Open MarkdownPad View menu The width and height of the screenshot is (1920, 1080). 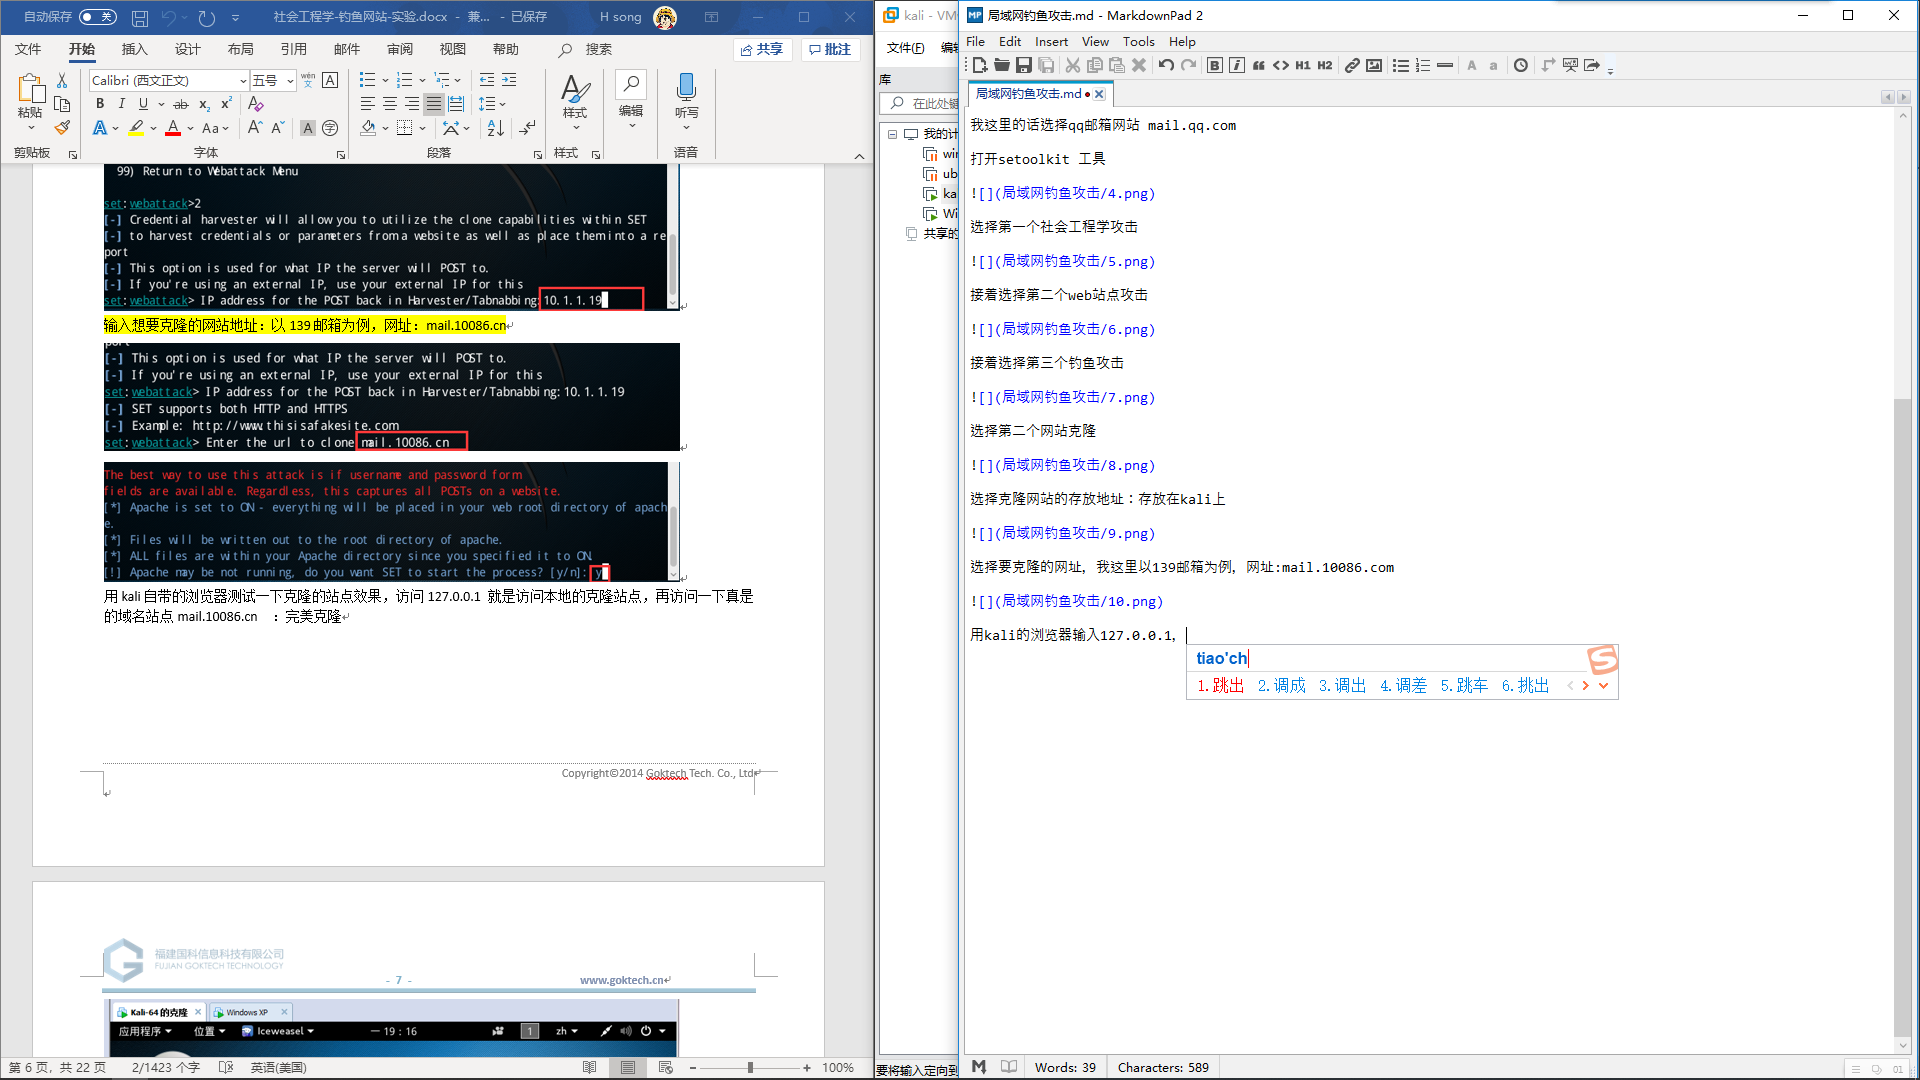[x=1095, y=41]
